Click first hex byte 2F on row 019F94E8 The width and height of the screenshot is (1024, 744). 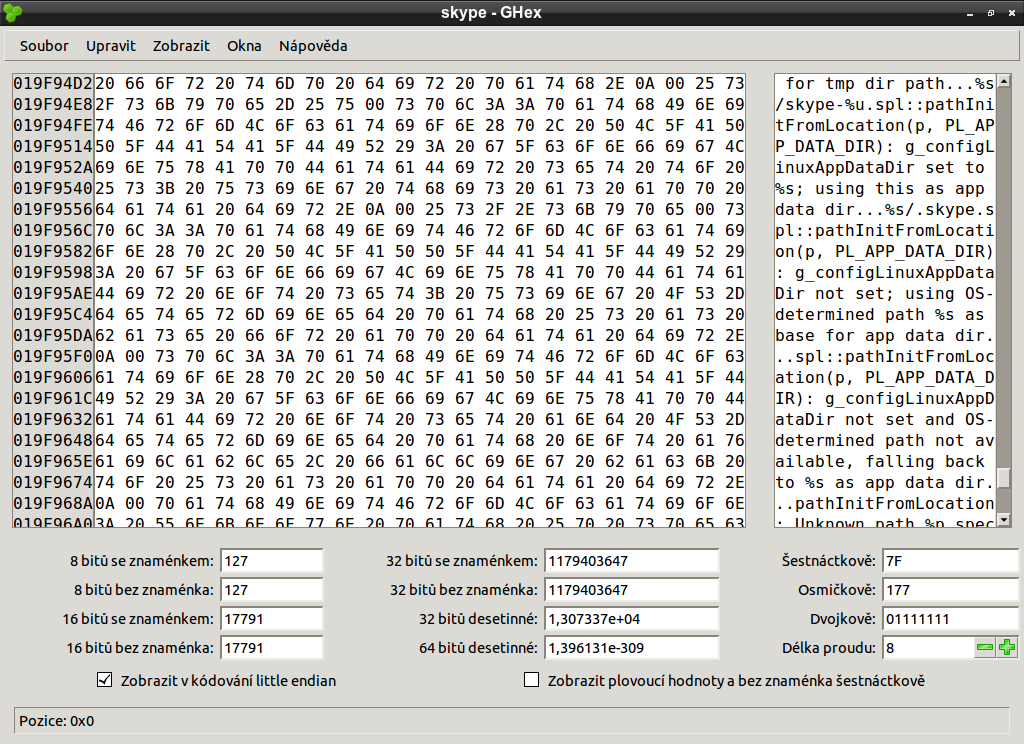(x=105, y=105)
